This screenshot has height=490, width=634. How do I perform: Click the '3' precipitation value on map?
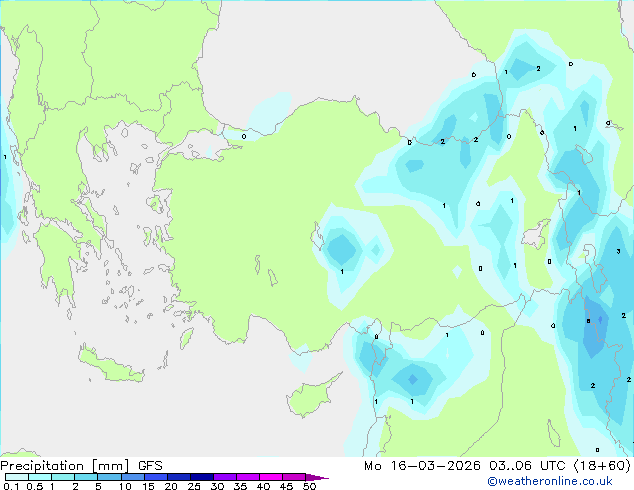pyautogui.click(x=618, y=251)
